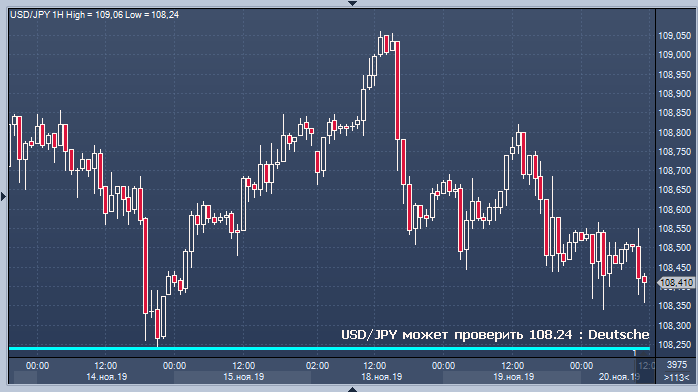This screenshot has width=698, height=392.
Task: Click the 02:00 time axis label
Action: [x=317, y=366]
